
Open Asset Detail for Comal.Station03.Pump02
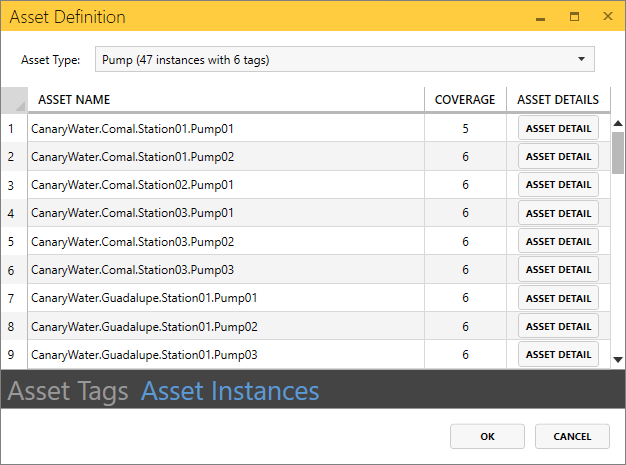558,241
